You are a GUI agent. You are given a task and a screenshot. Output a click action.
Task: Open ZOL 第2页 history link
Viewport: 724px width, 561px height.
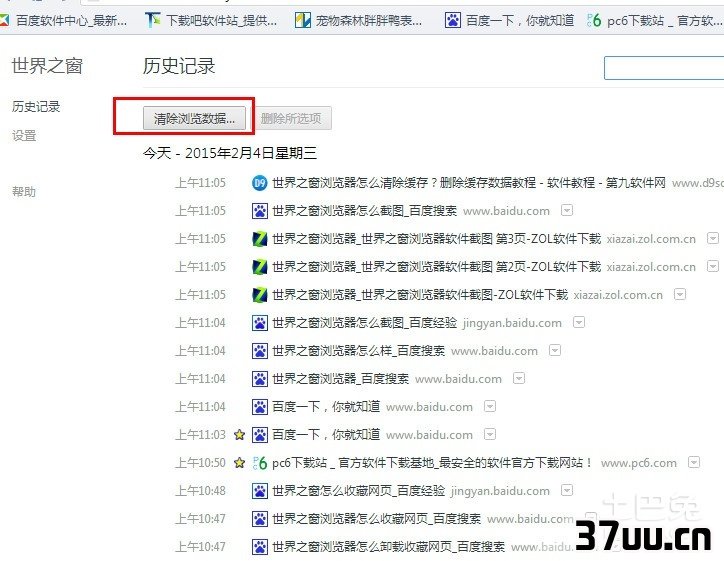pos(436,267)
